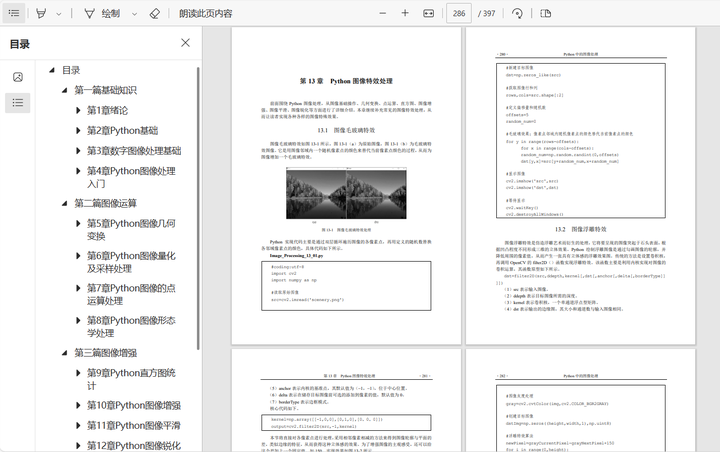720x452 pixels.
Task: Go to 第4章Python图像处理入门 entry
Action: [131, 177]
